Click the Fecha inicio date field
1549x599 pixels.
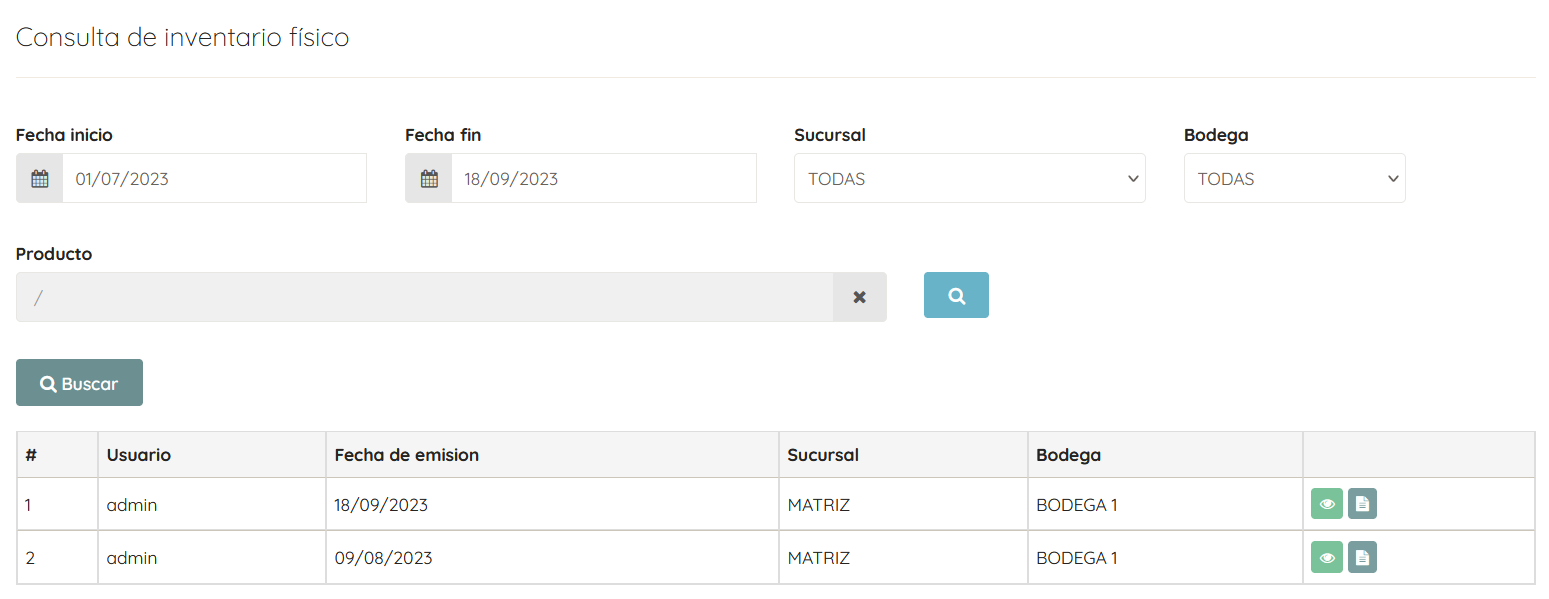[x=214, y=179]
